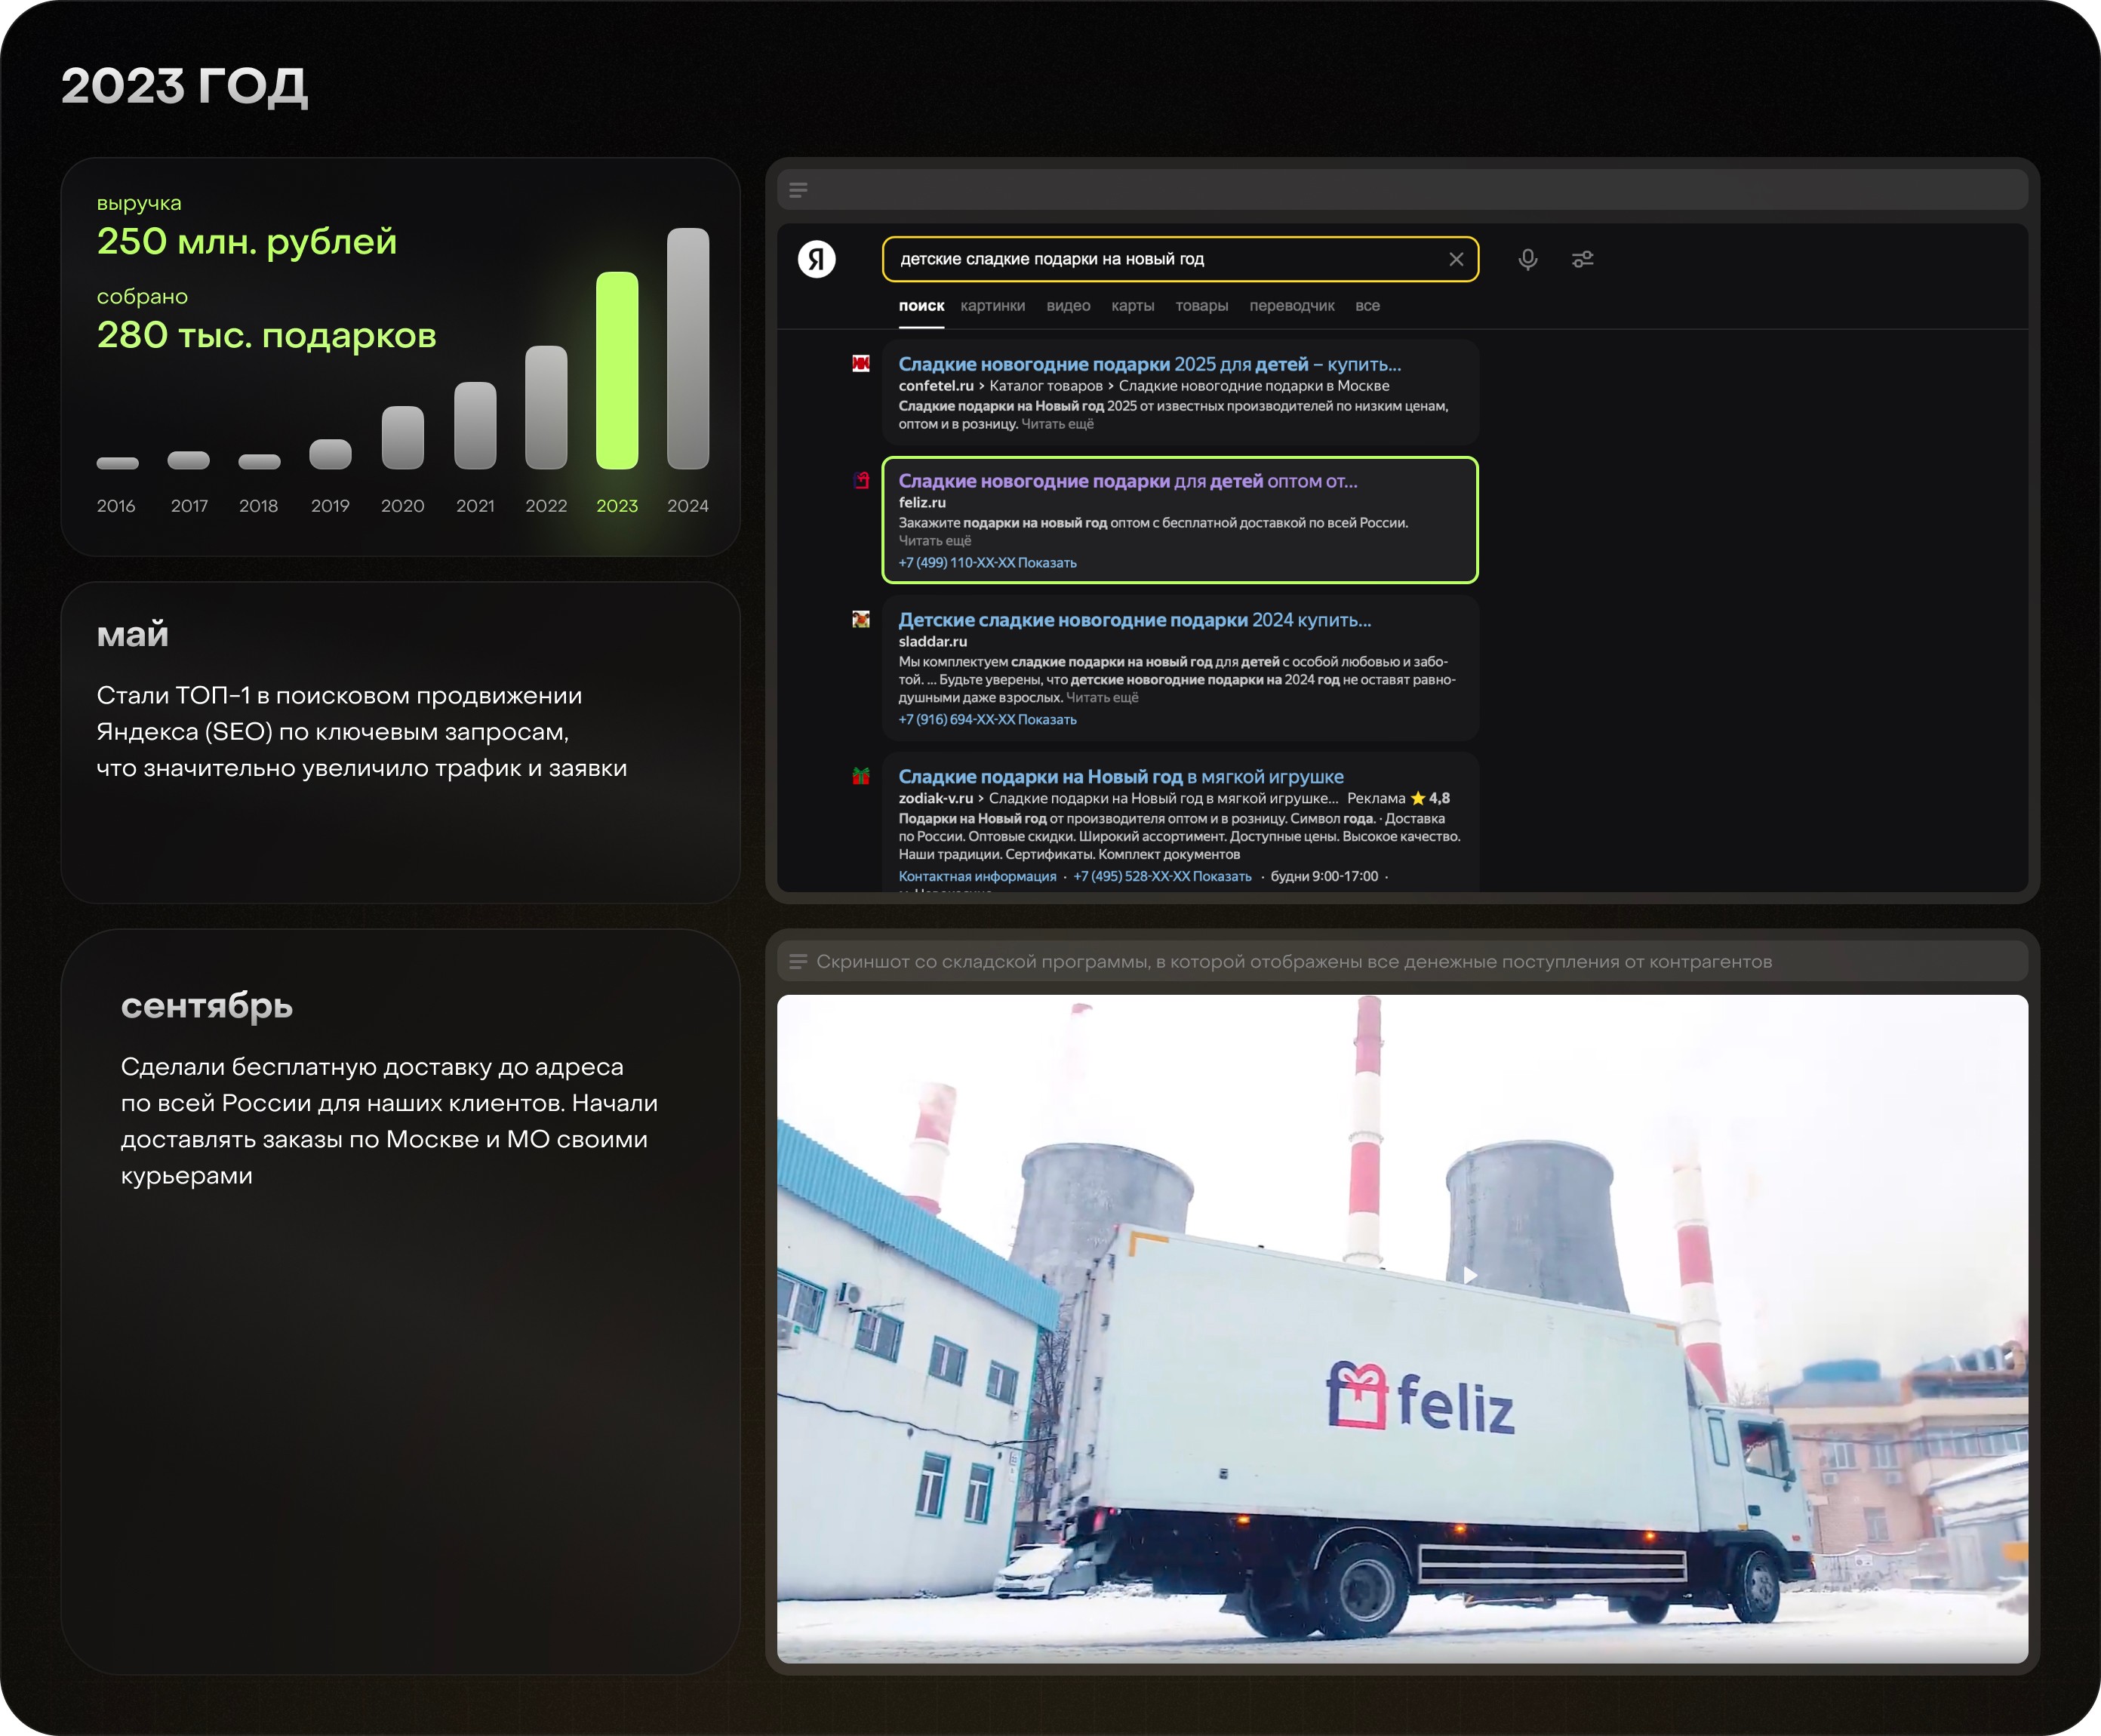Show the +7 (499) 110 phone number
This screenshot has width=2101, height=1736.
[x=1046, y=563]
